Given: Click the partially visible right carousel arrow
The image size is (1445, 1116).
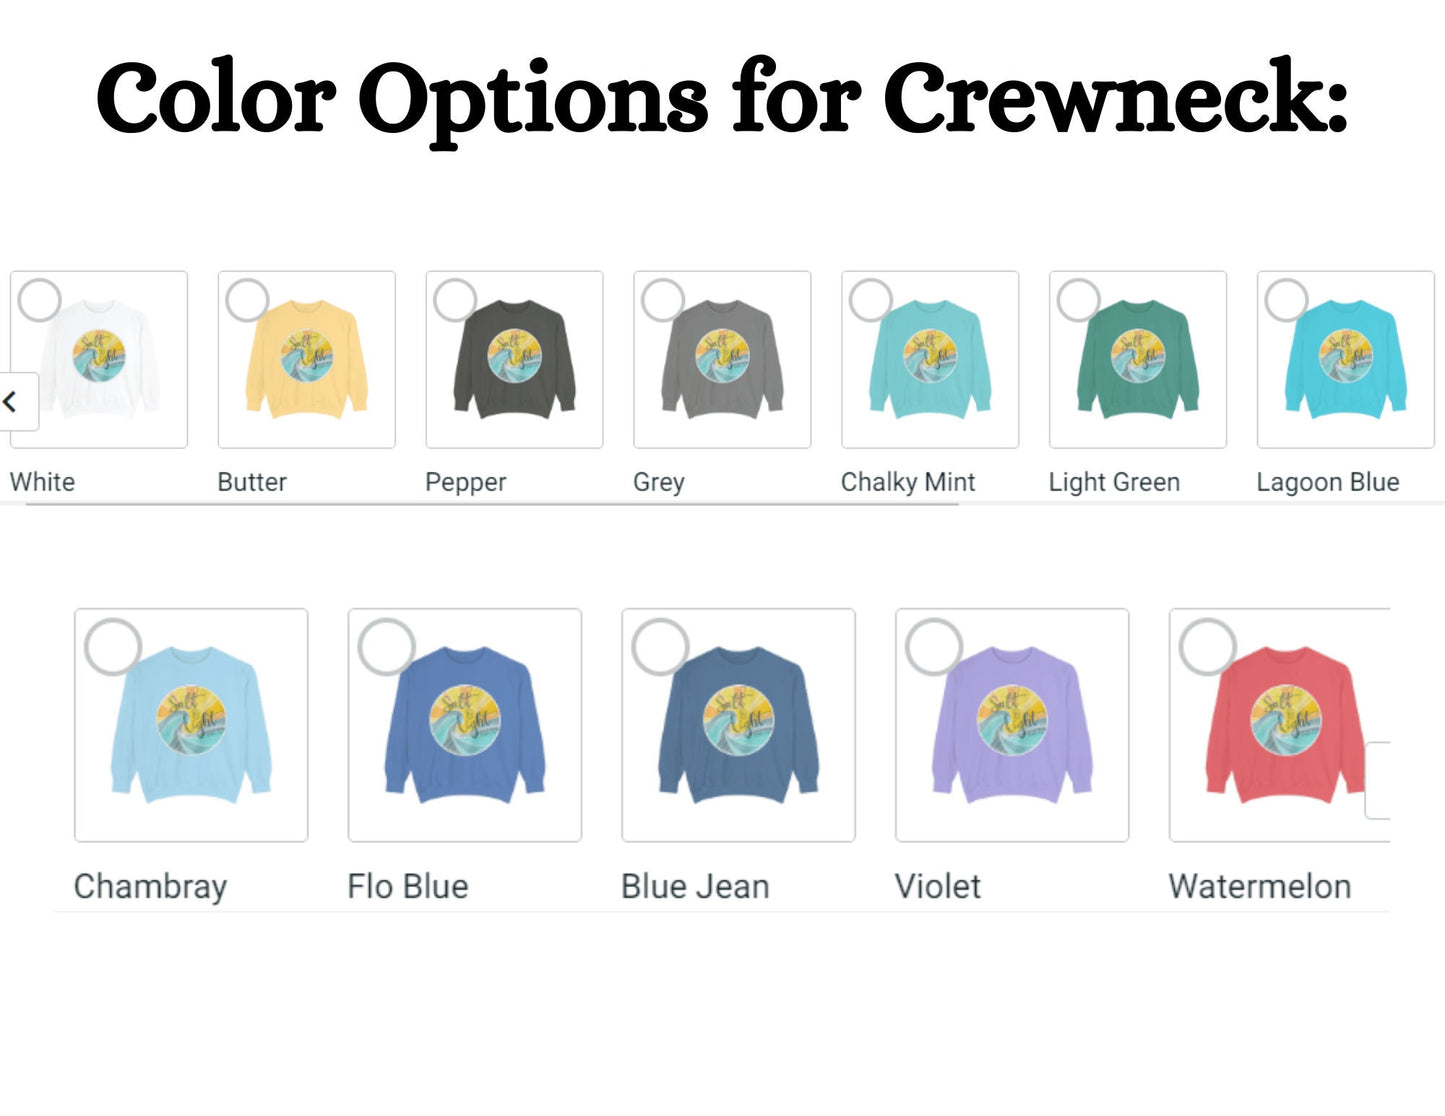Looking at the screenshot, I should 1378,781.
